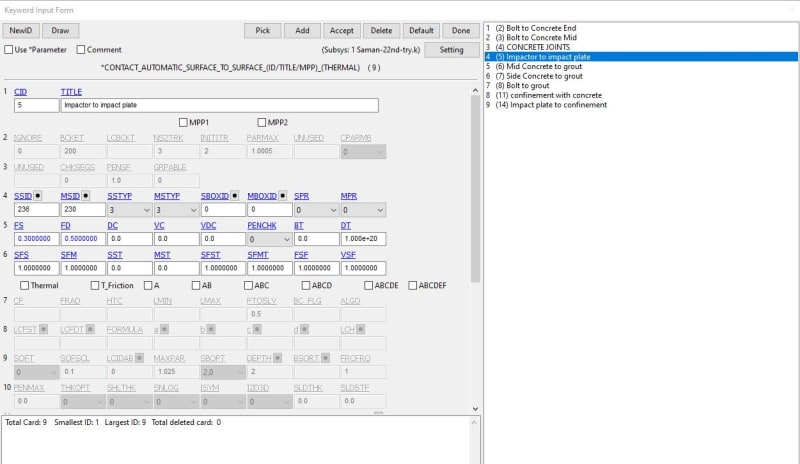Open the Setting button
Viewport: 800px width, 464px height.
click(452, 50)
